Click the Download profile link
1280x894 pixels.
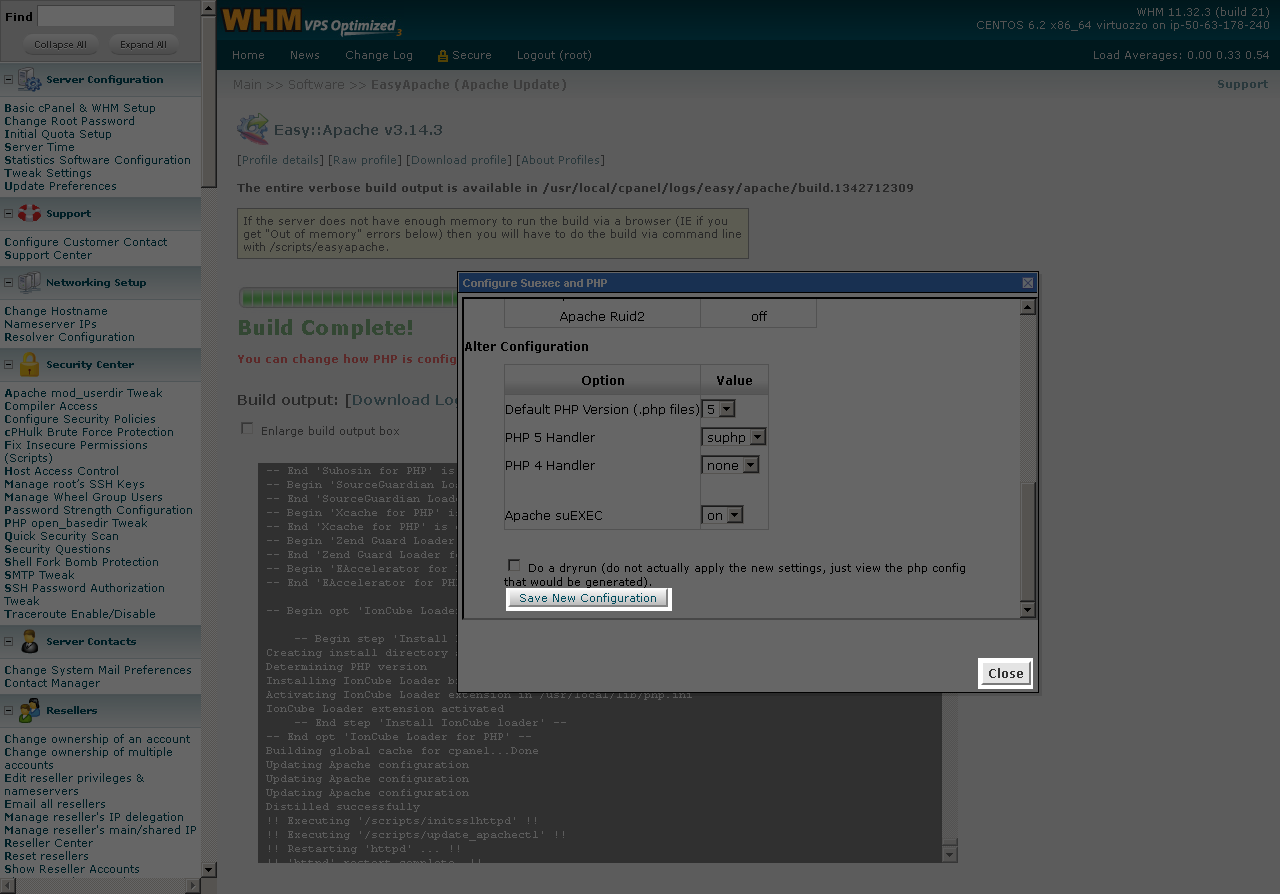coord(460,160)
